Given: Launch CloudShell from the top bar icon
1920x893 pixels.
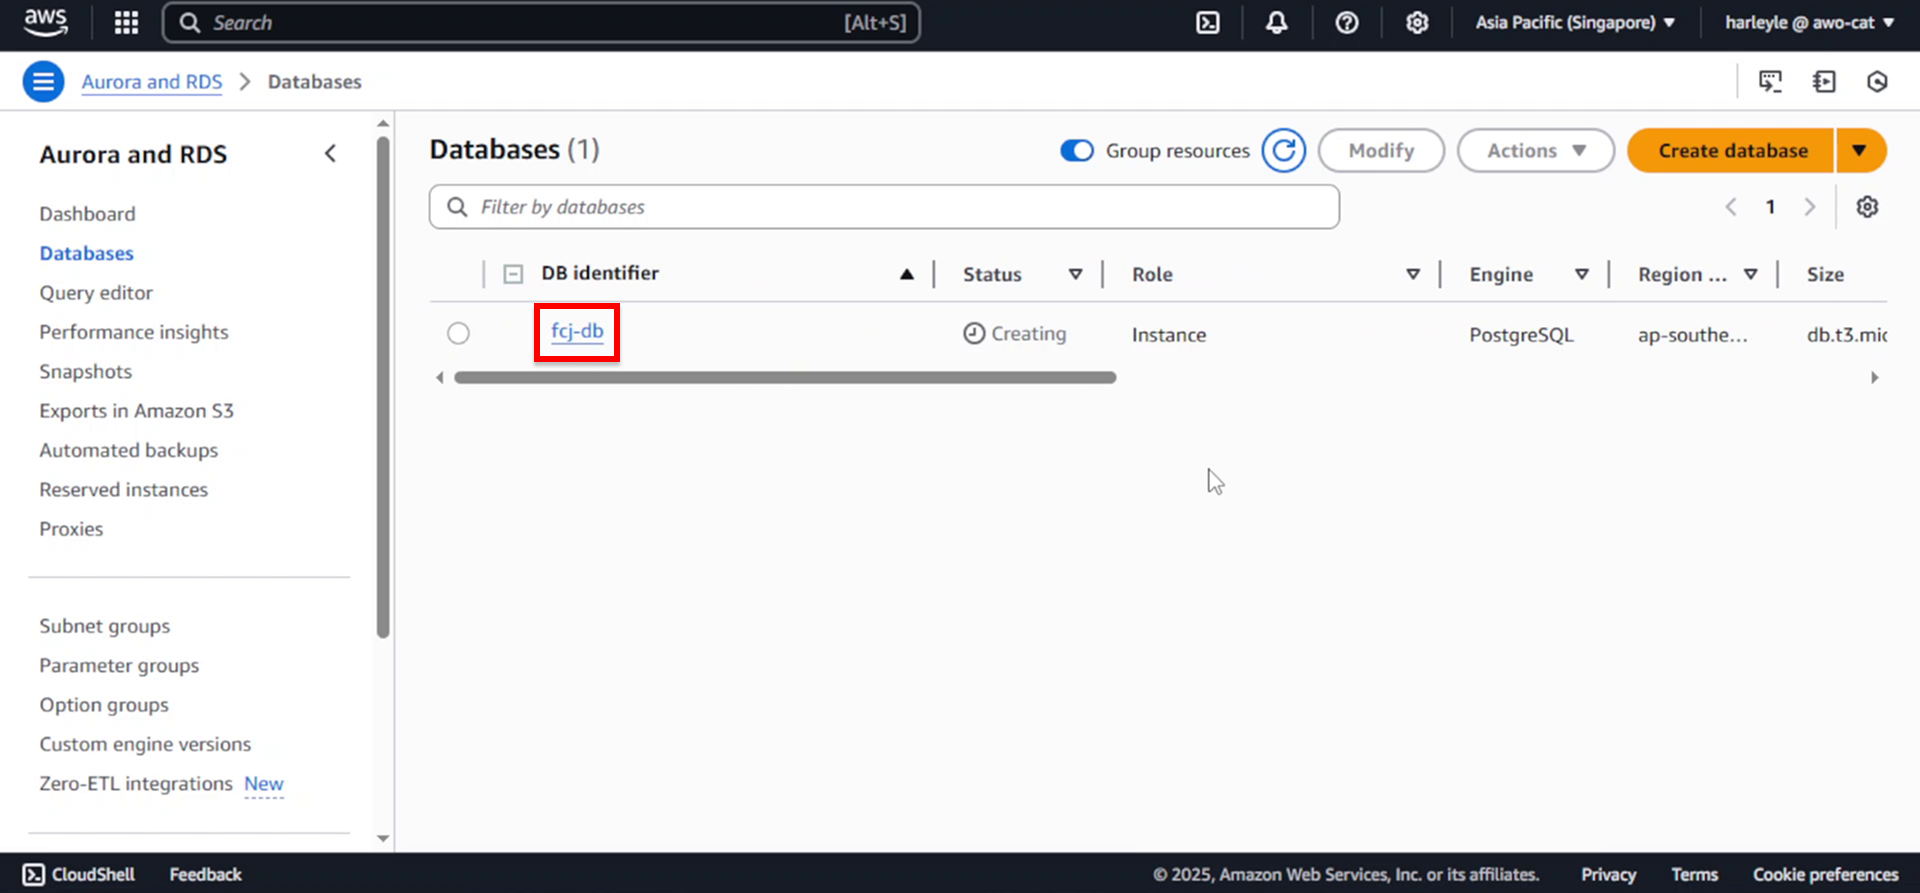Looking at the screenshot, I should coord(1208,22).
